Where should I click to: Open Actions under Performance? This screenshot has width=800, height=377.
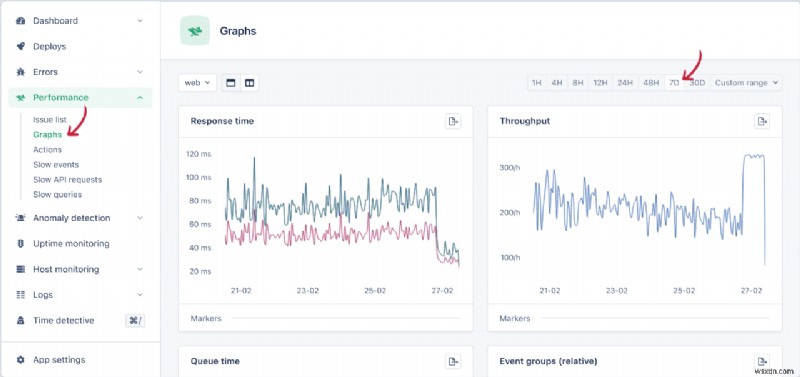(47, 149)
